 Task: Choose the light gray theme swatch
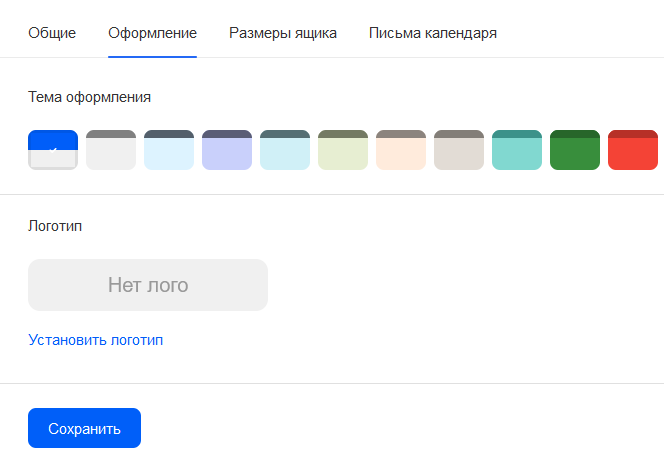[111, 150]
